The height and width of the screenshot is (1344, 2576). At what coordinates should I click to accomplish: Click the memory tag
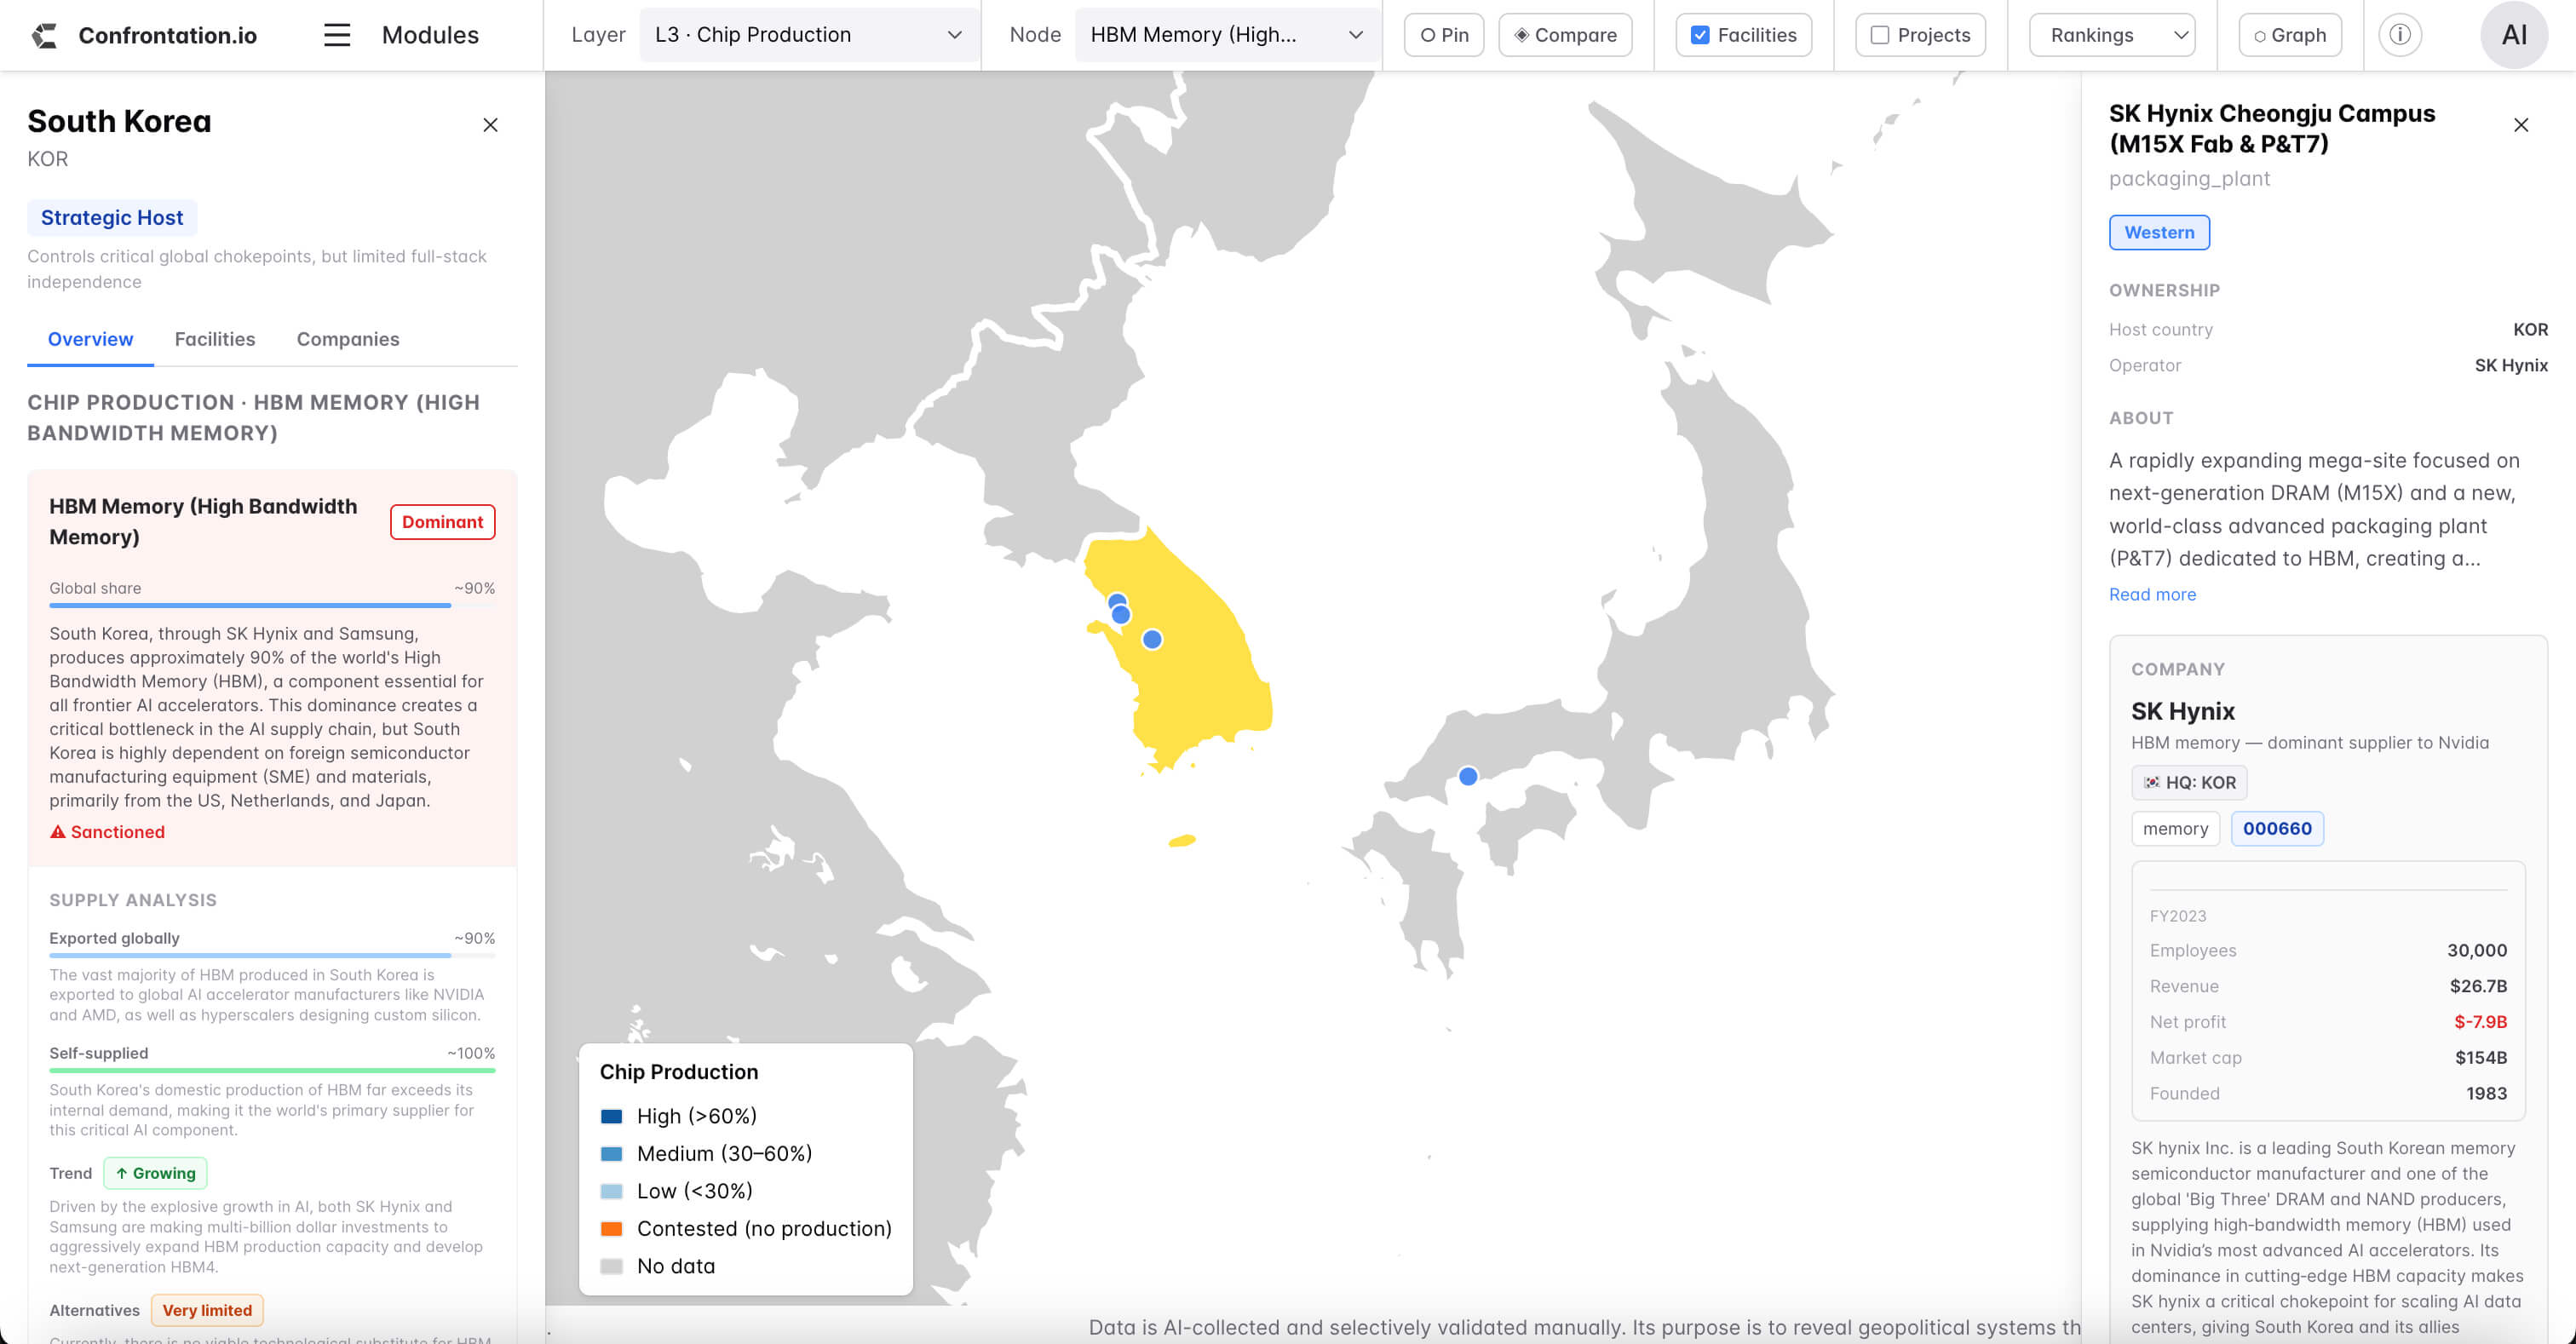pos(2175,828)
